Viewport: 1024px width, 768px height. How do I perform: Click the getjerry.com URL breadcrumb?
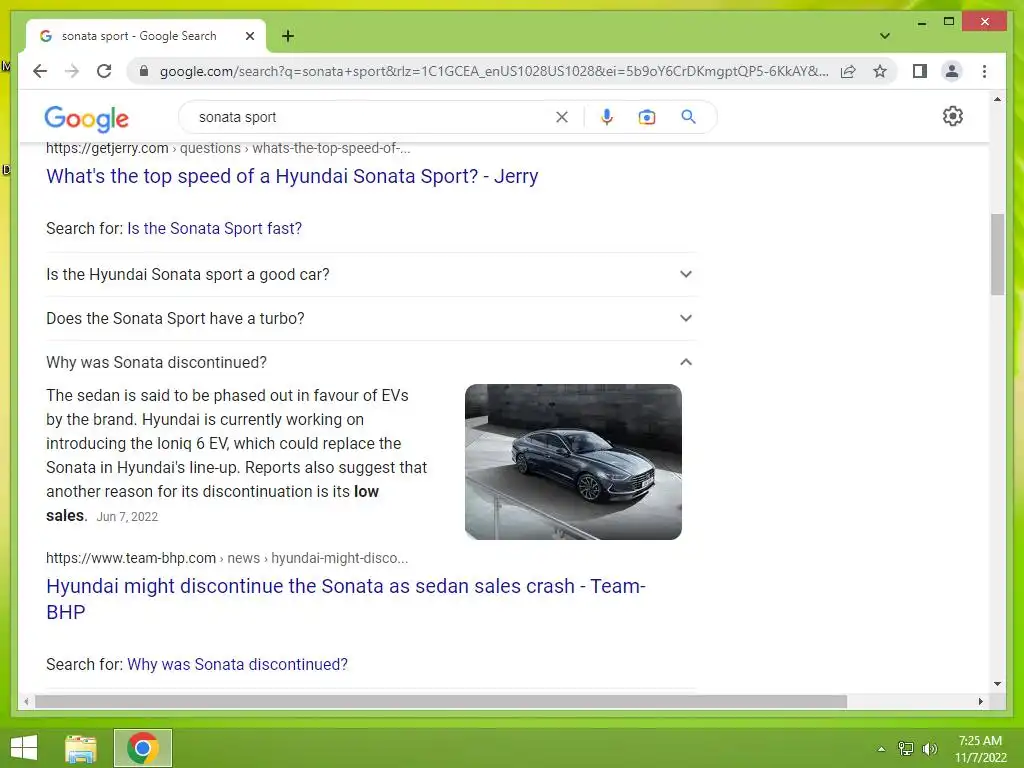point(228,148)
